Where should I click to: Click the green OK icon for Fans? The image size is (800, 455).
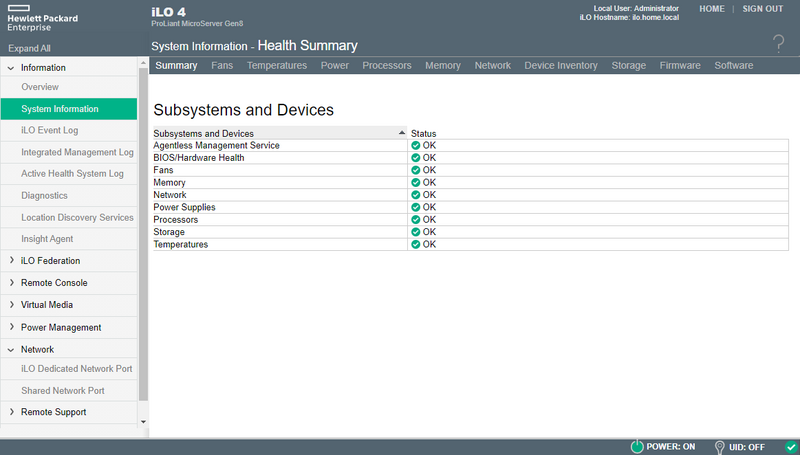[415, 170]
